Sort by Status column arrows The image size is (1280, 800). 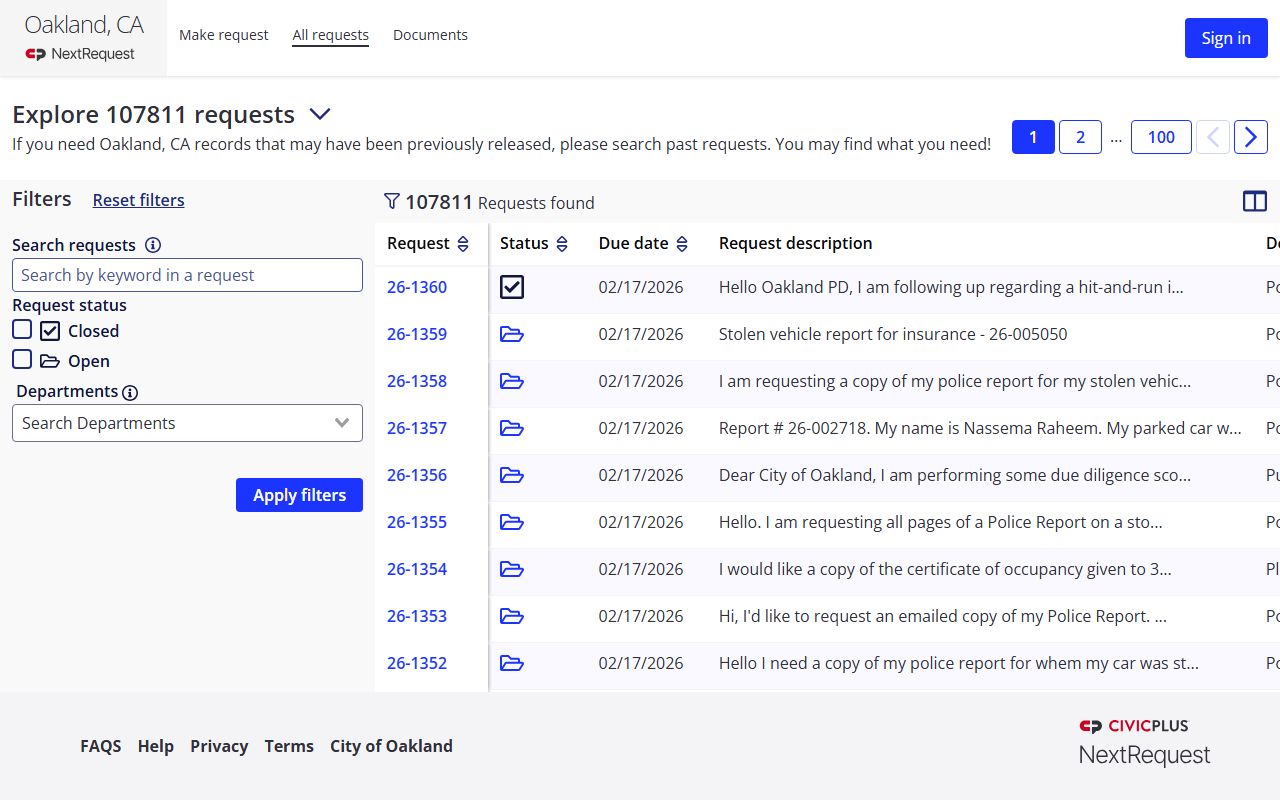[562, 244]
